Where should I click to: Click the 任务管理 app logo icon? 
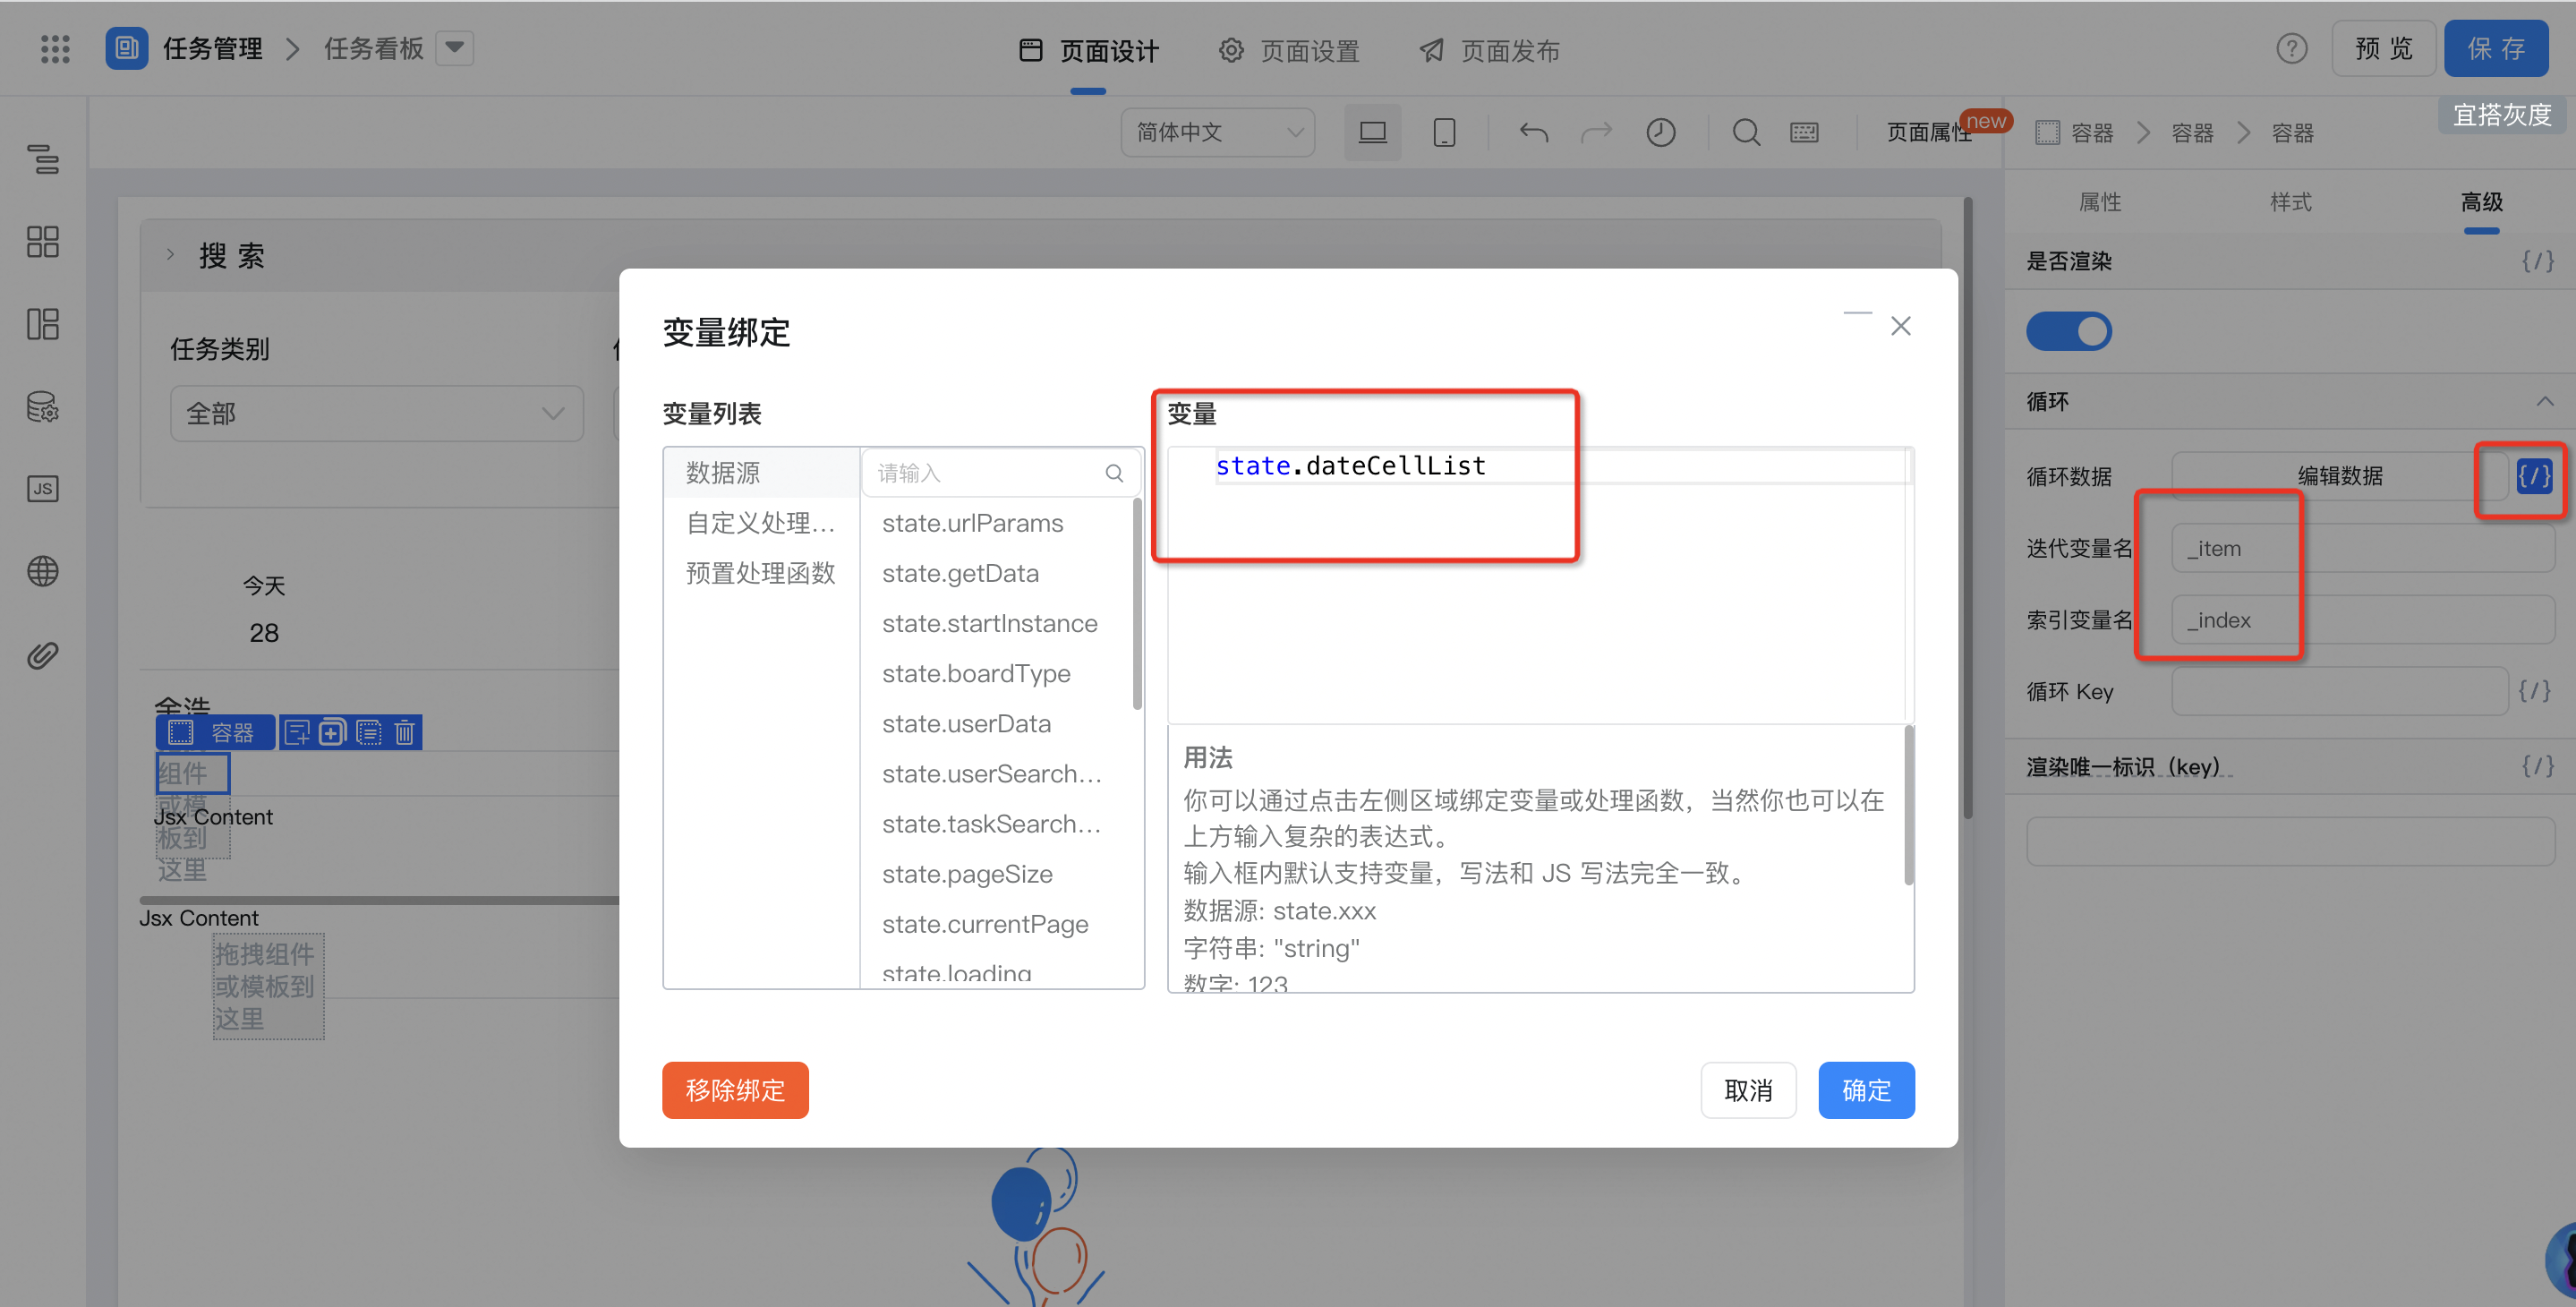pos(127,48)
